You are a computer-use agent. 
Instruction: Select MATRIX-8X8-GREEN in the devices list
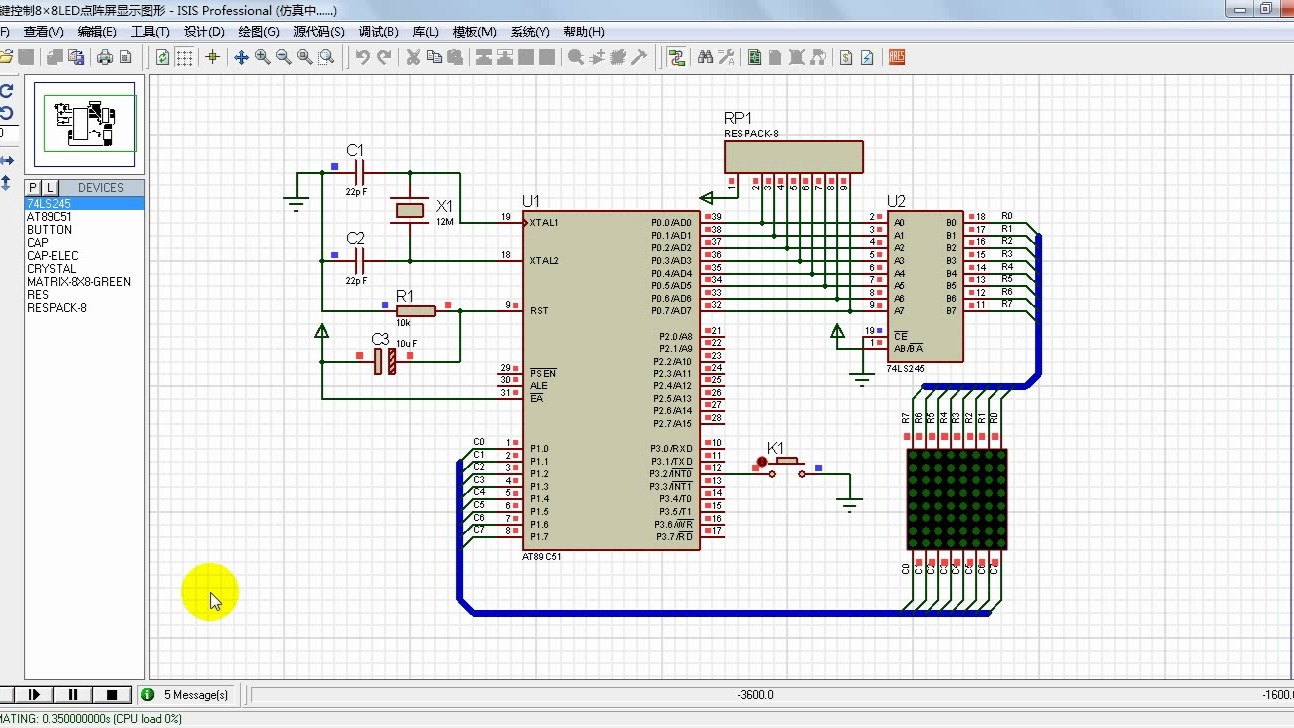pyautogui.click(x=79, y=282)
